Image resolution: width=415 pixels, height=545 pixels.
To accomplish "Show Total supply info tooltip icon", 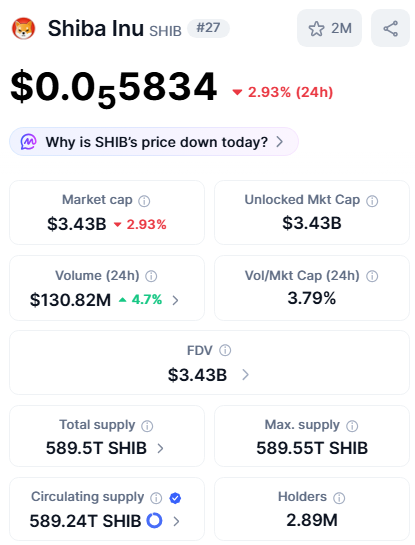I will [147, 426].
